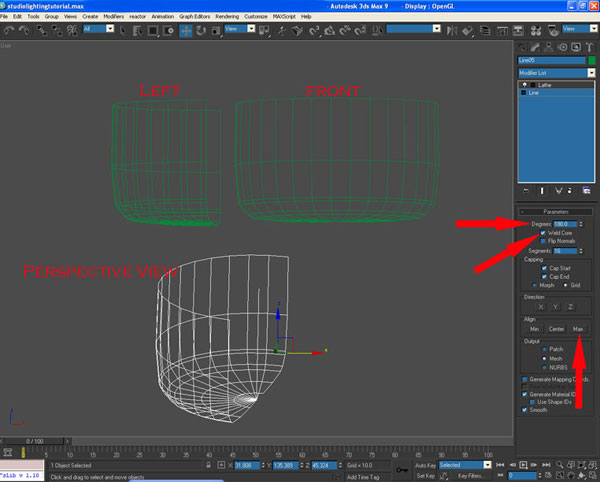Open the Utilities hammer panel tab

tap(589, 47)
